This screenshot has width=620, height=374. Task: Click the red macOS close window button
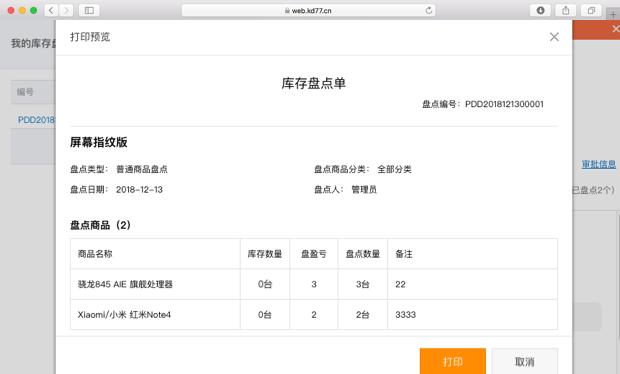[x=11, y=10]
